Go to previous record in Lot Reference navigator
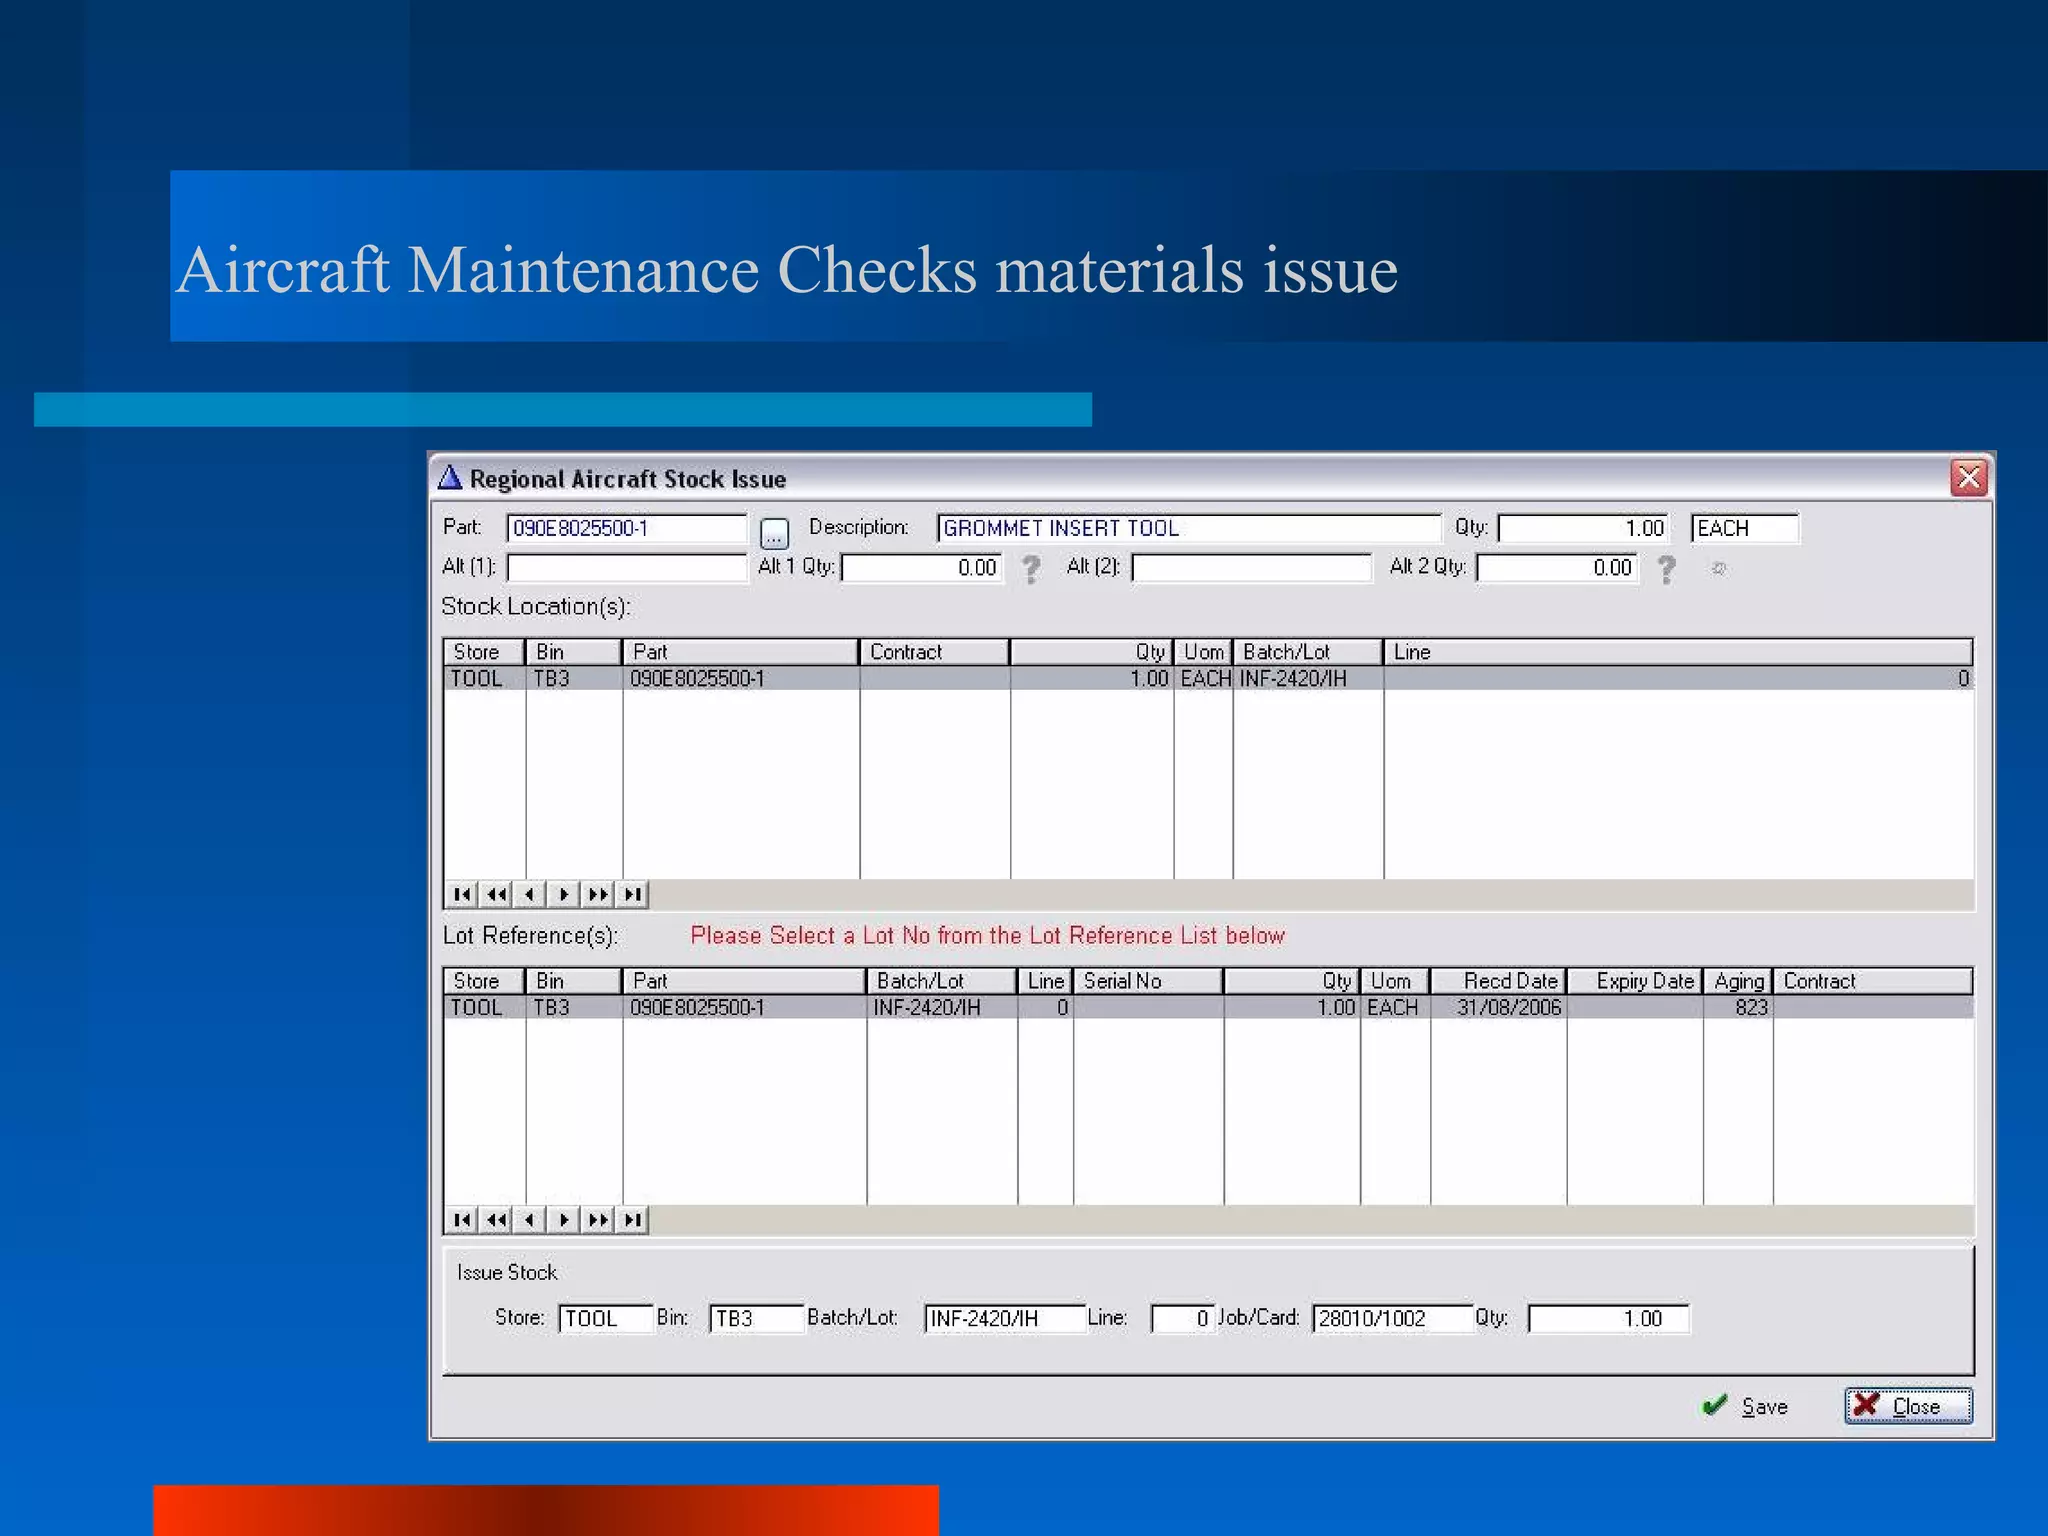Viewport: 2048px width, 1536px height. pos(530,1219)
